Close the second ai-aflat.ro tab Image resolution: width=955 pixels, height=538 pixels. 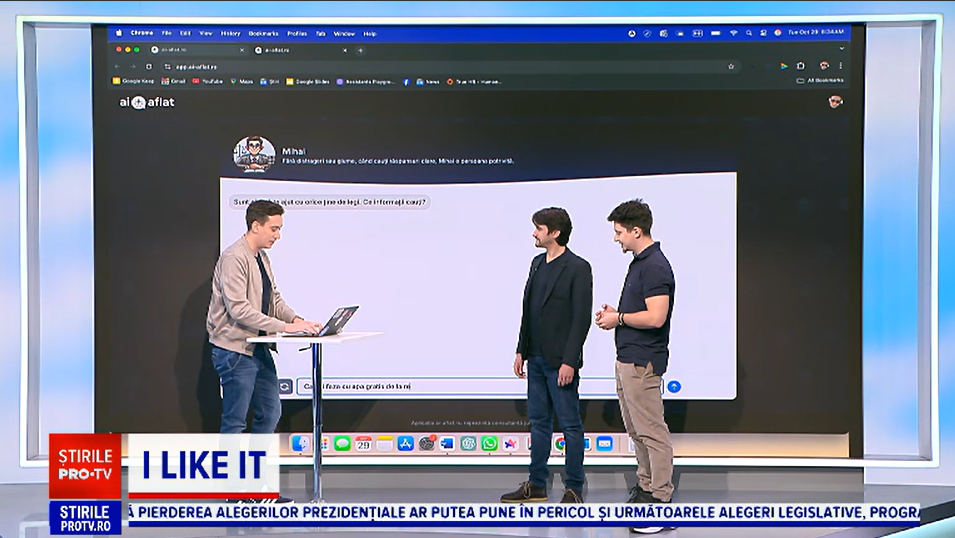[x=345, y=50]
